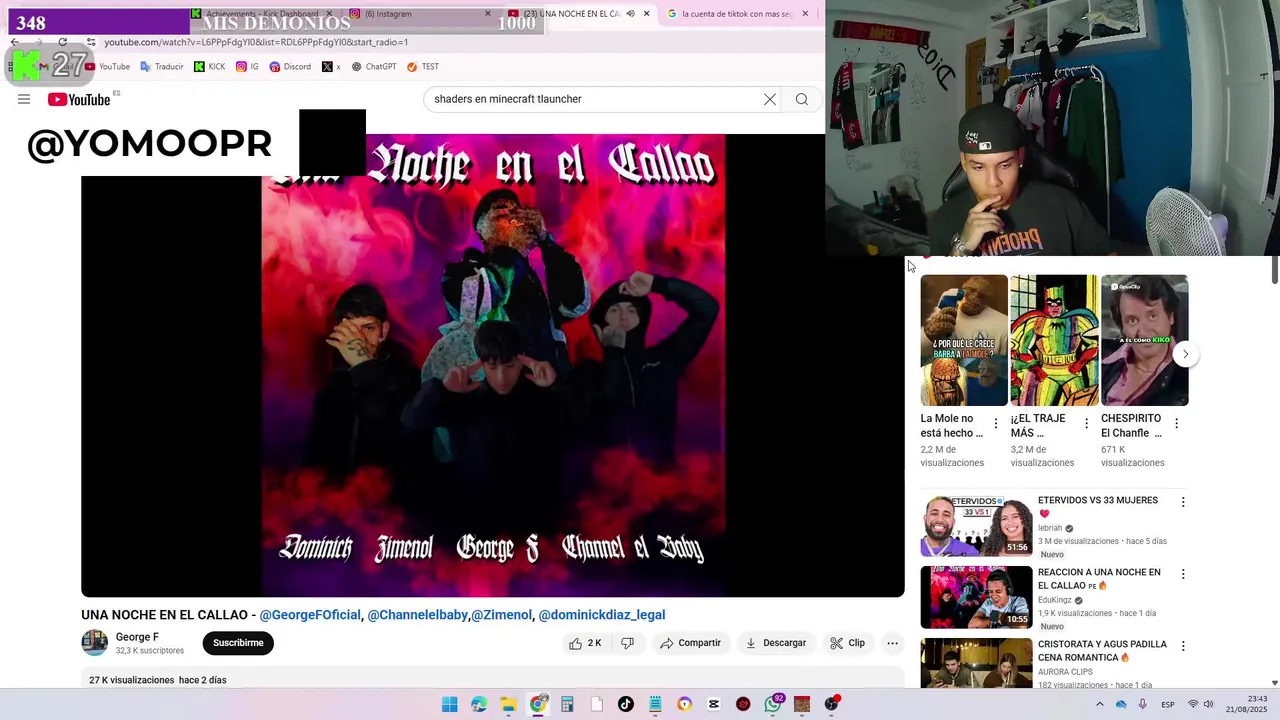Open @dominickdiaz_legal link in title

602,615
